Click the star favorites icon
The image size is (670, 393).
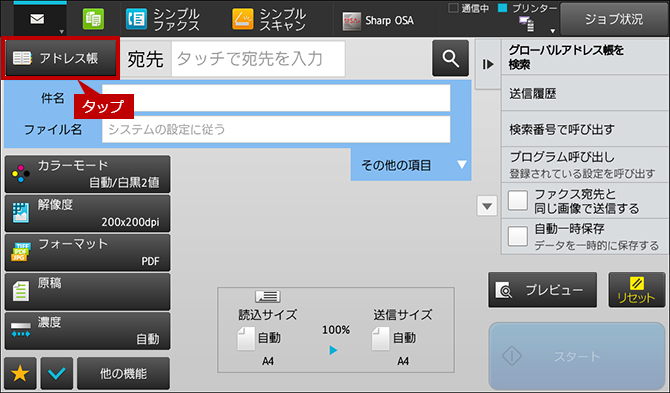click(x=20, y=373)
